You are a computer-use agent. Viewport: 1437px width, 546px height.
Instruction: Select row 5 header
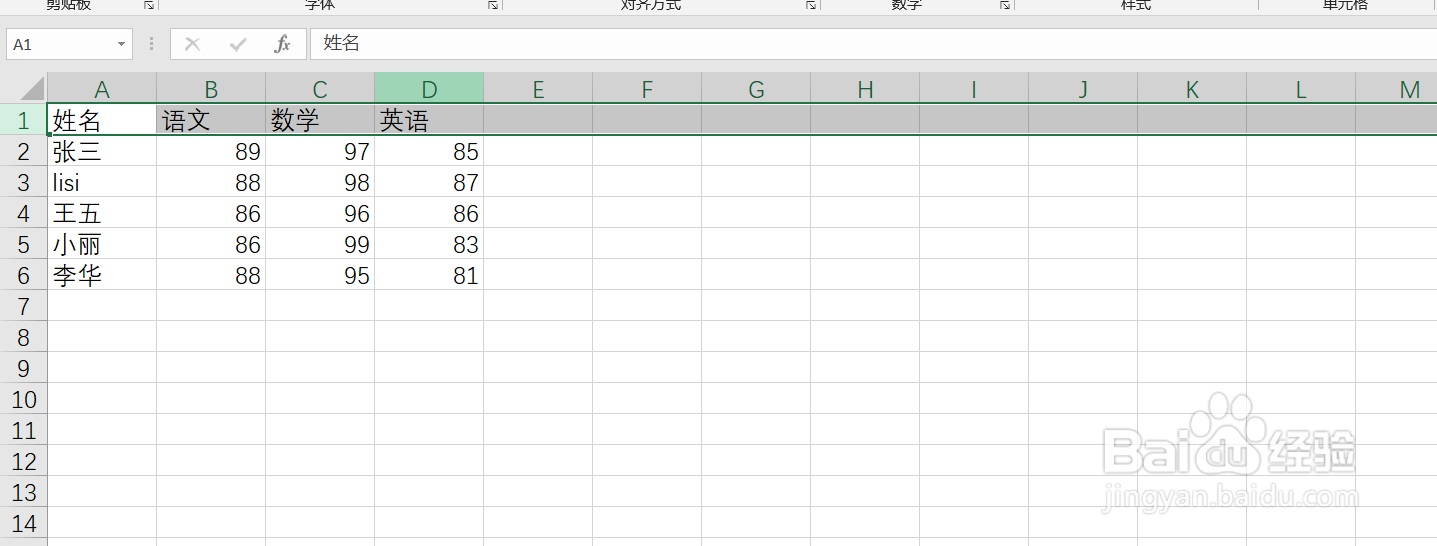click(x=24, y=244)
